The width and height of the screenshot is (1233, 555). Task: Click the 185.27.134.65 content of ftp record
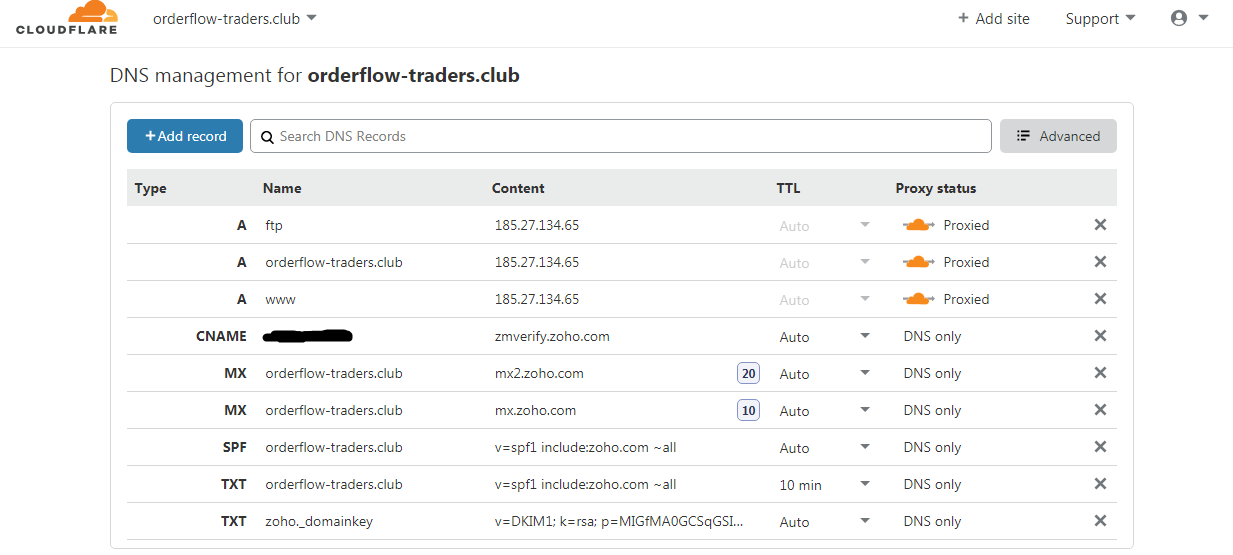tap(537, 225)
